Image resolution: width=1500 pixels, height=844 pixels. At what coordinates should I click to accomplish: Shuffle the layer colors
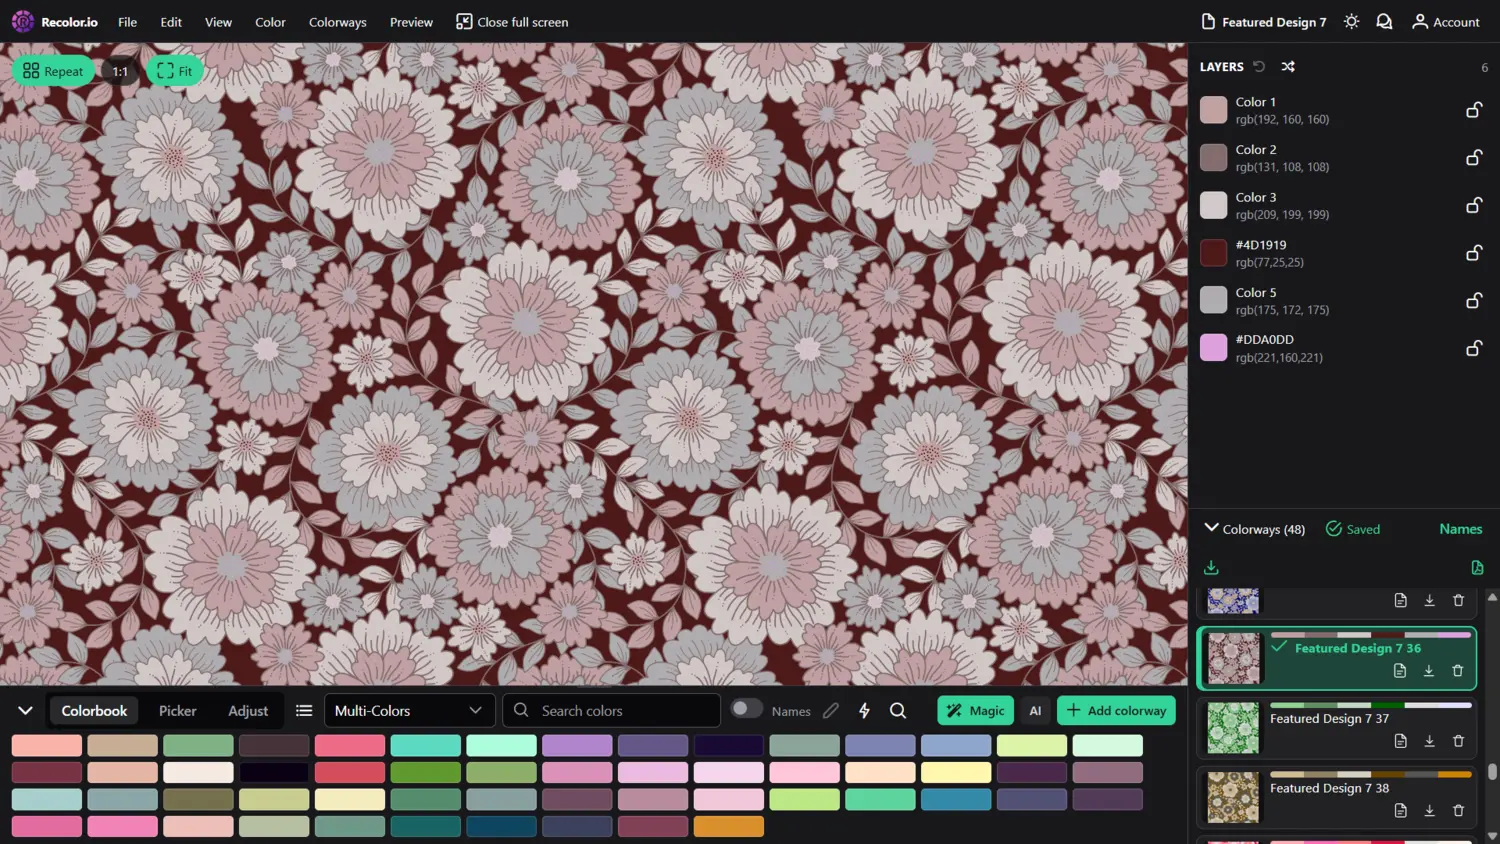[1288, 67]
